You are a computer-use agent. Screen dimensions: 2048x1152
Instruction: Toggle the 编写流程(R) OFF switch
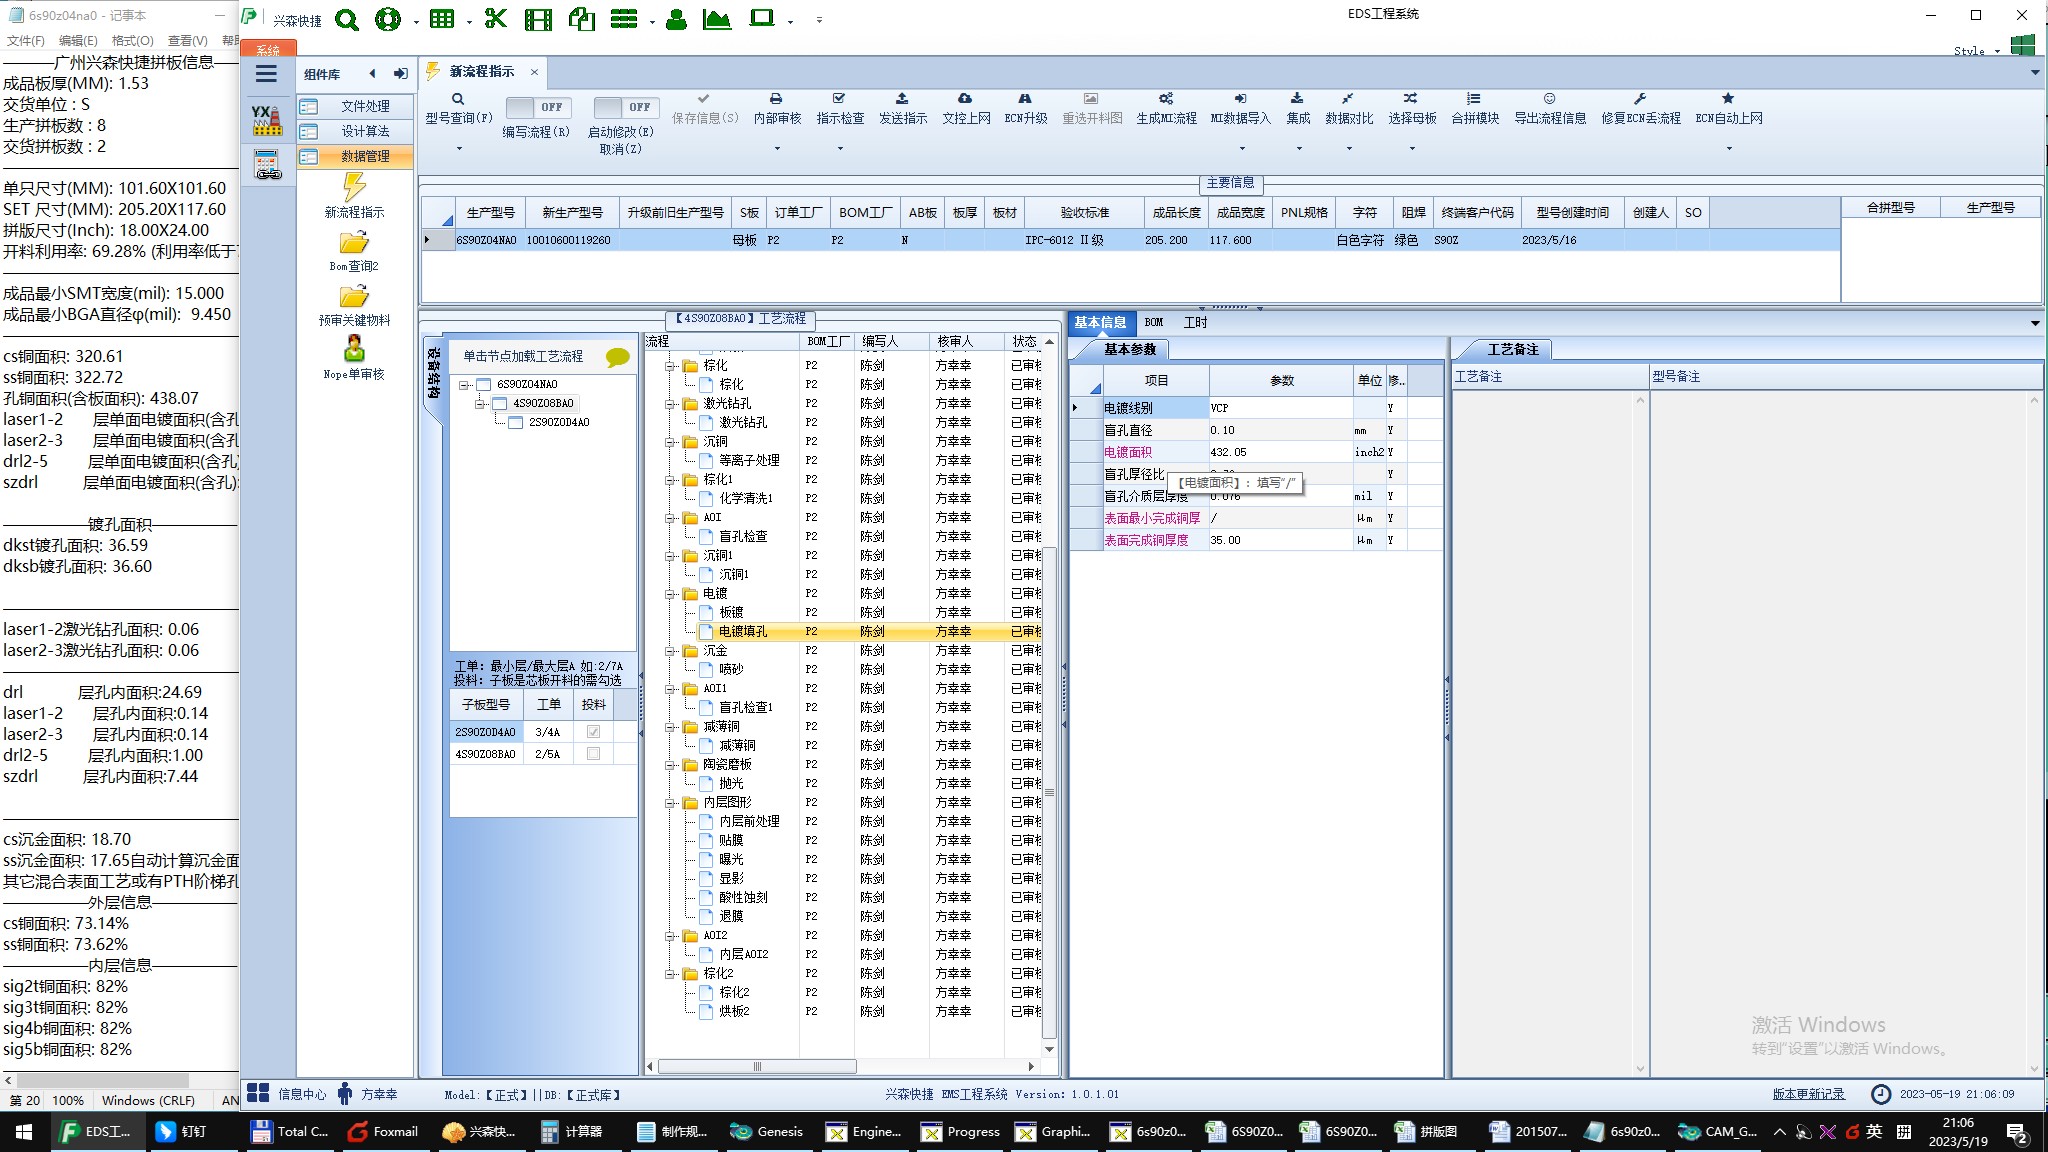536,107
